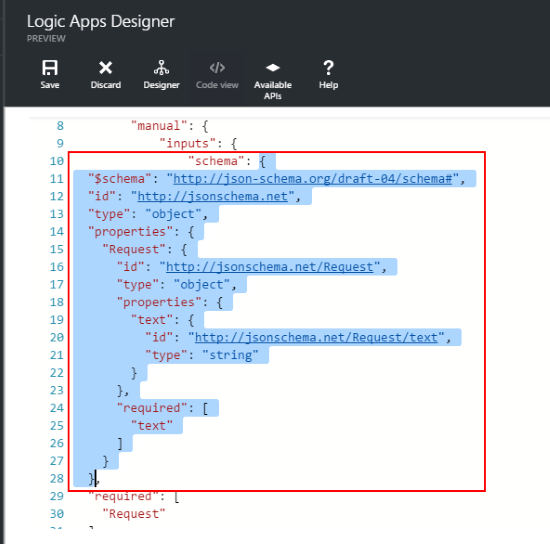This screenshot has width=550, height=544.
Task: Click line number 8 in the gutter
Action: tap(60, 126)
